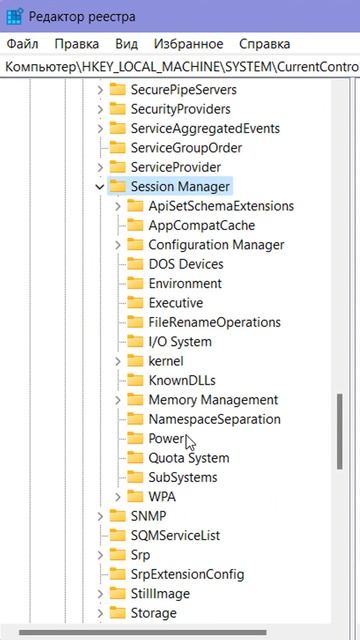Viewport: 360px width, 640px height.
Task: Collapse the Session Manager key
Action: click(x=100, y=187)
